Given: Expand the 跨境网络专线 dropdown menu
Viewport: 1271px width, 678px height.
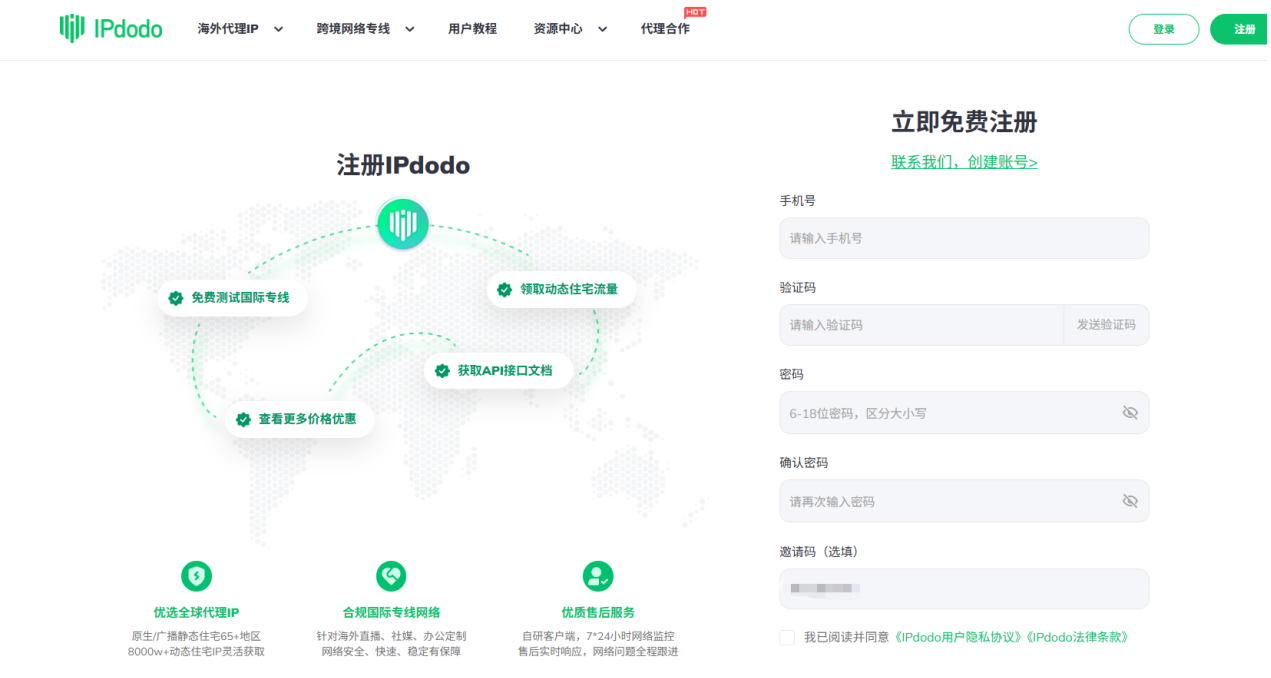Looking at the screenshot, I should (x=409, y=29).
